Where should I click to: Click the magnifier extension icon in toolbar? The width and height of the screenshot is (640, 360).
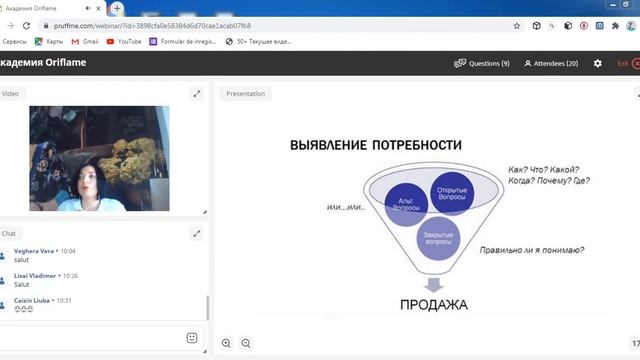coord(552,26)
